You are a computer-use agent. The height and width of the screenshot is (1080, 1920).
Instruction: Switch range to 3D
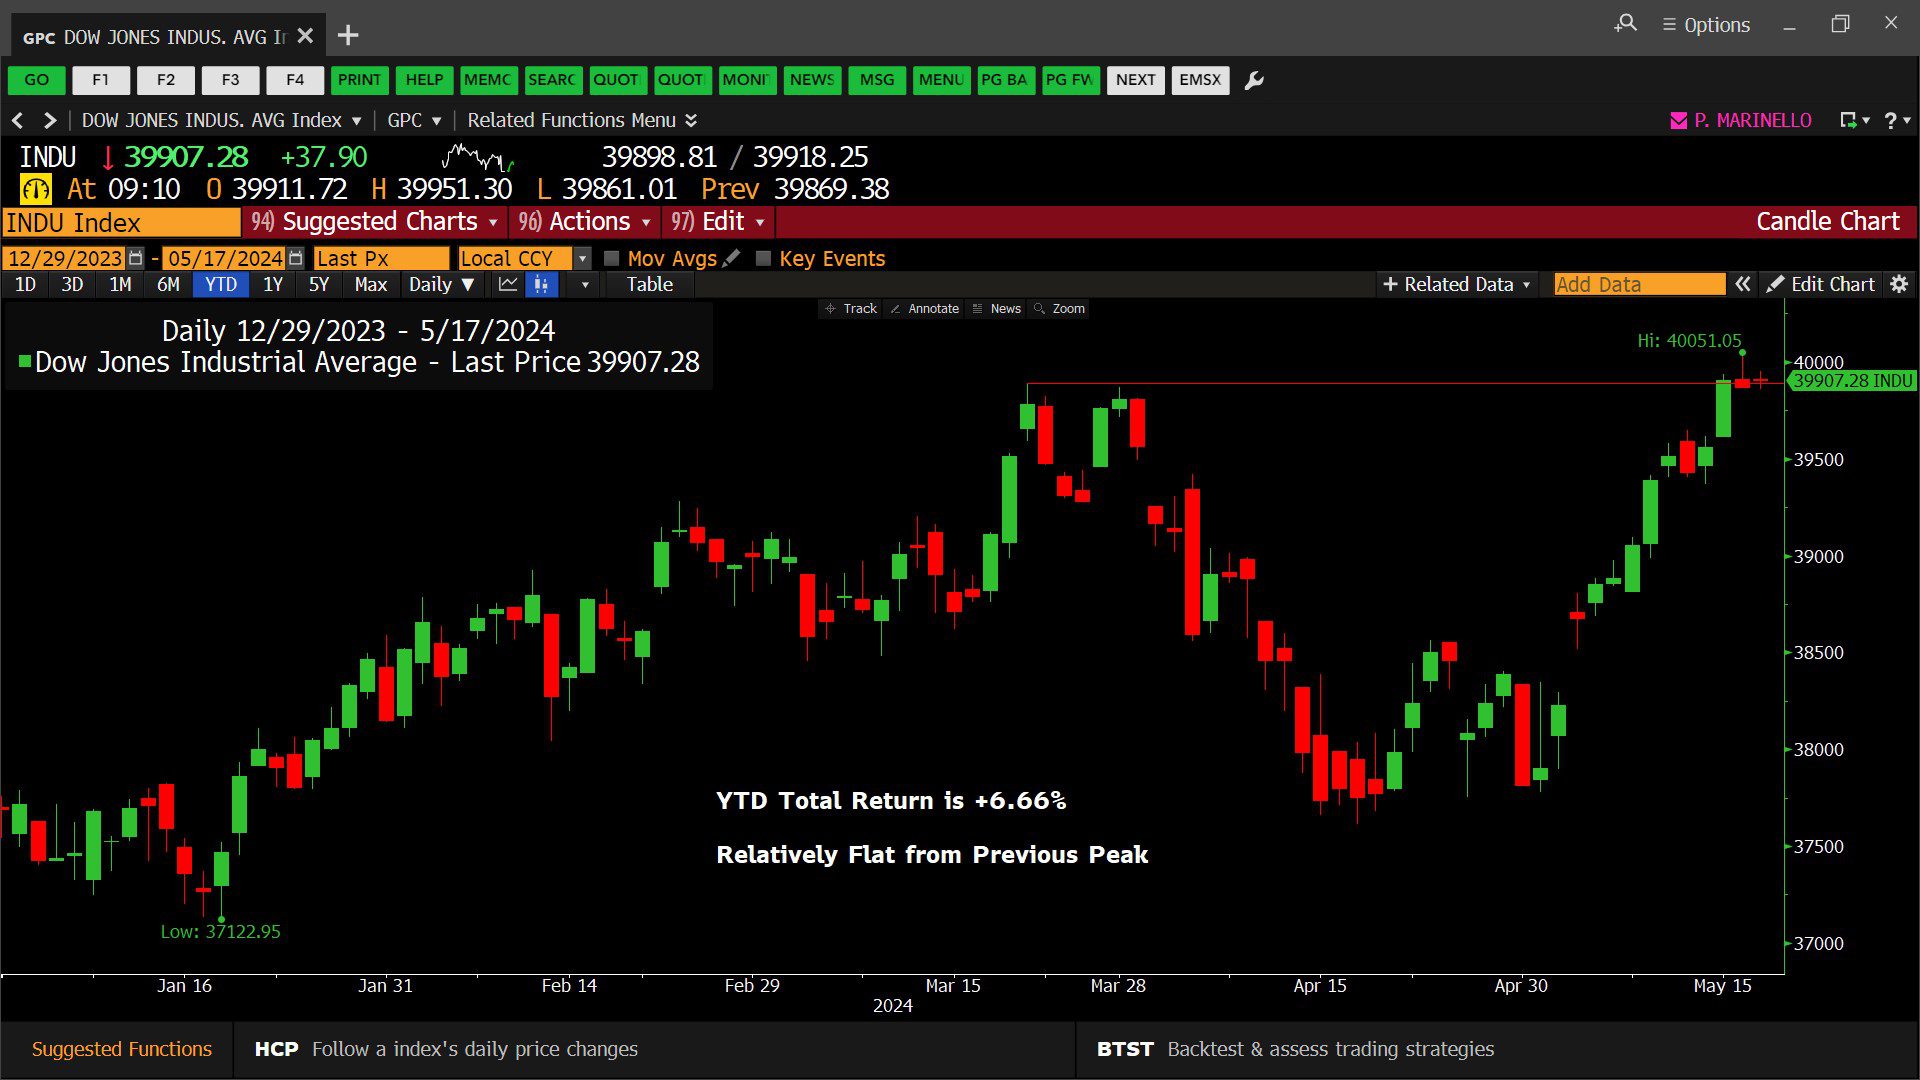(x=72, y=284)
